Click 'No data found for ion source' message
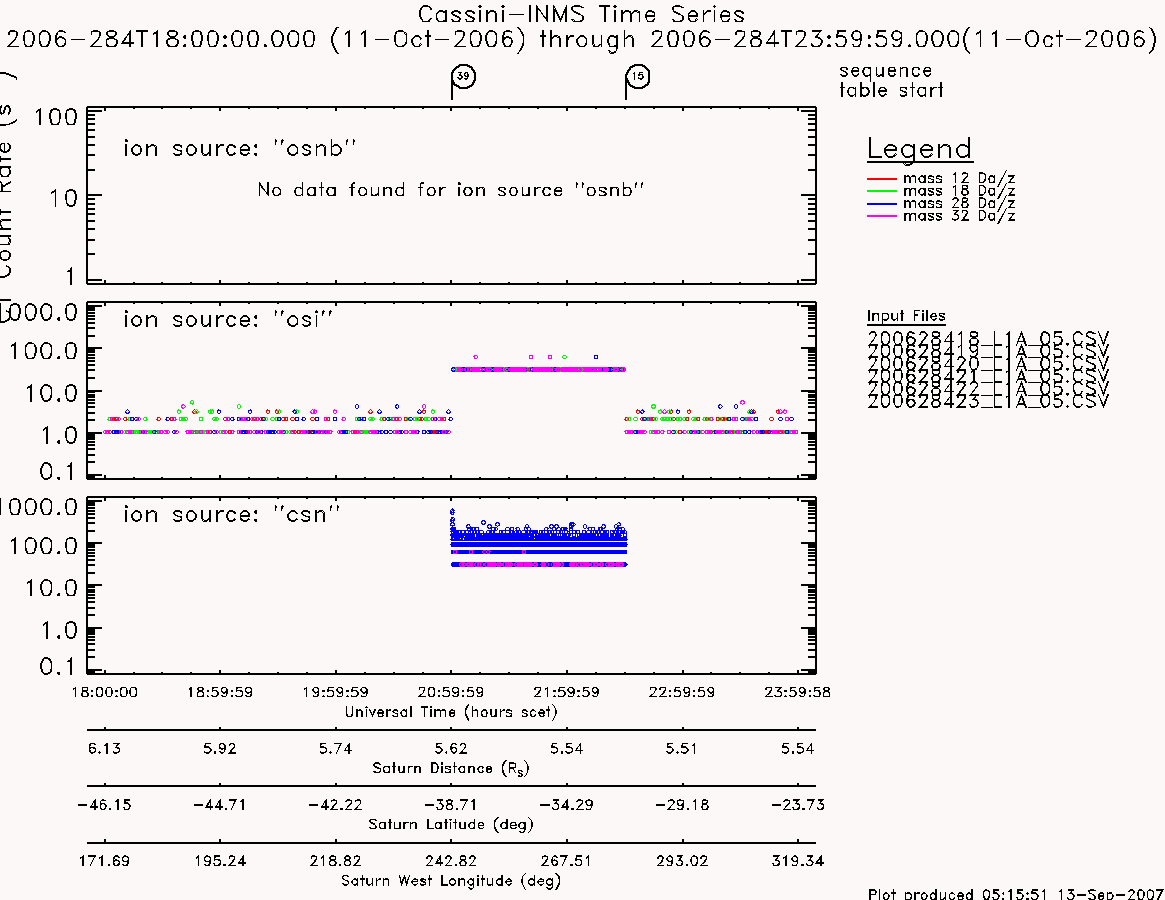Screen dimensions: 1165x900 tap(450, 190)
